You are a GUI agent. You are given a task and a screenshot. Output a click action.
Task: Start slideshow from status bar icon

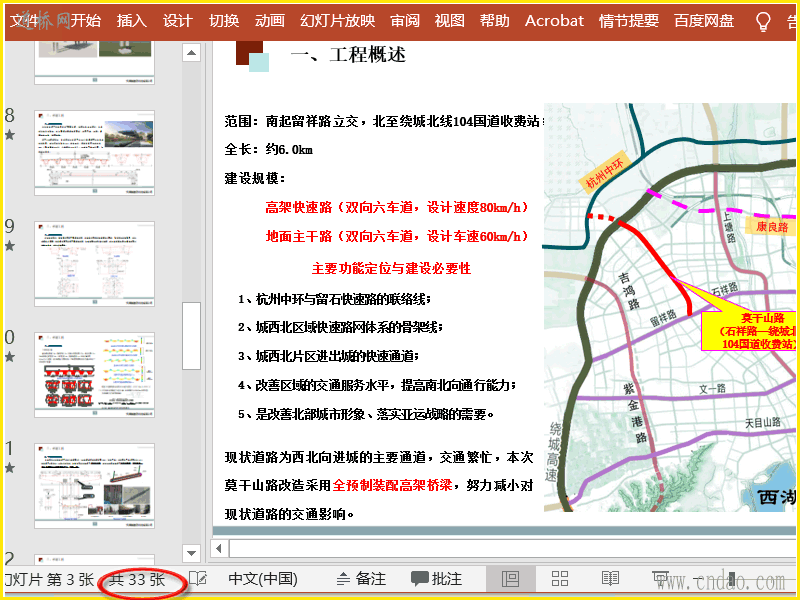pyautogui.click(x=660, y=579)
